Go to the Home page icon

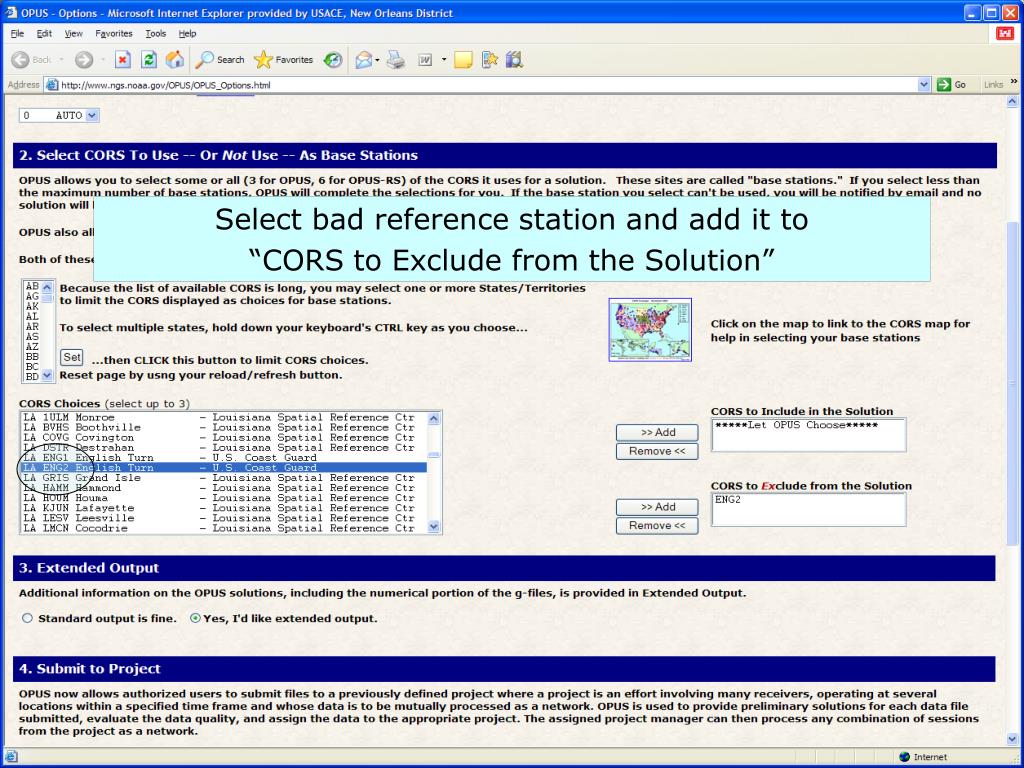tap(174, 60)
